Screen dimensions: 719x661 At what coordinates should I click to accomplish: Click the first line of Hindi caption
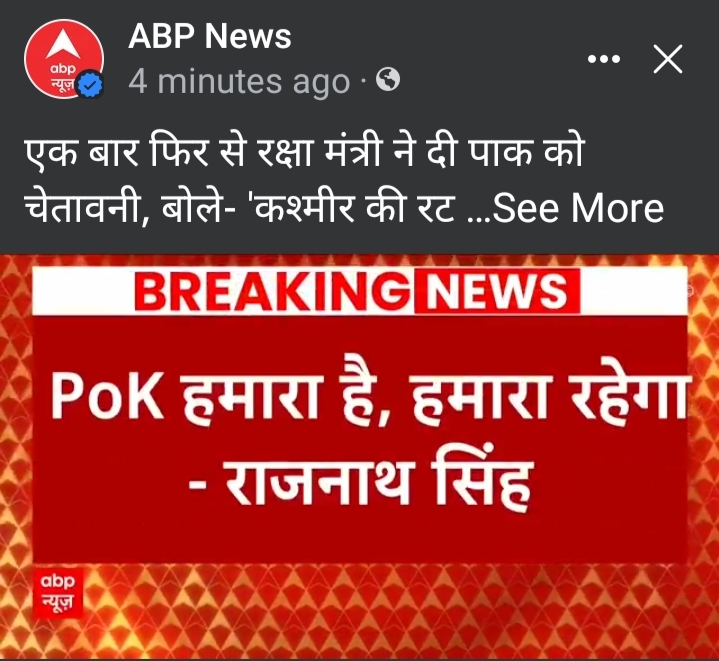[303, 152]
